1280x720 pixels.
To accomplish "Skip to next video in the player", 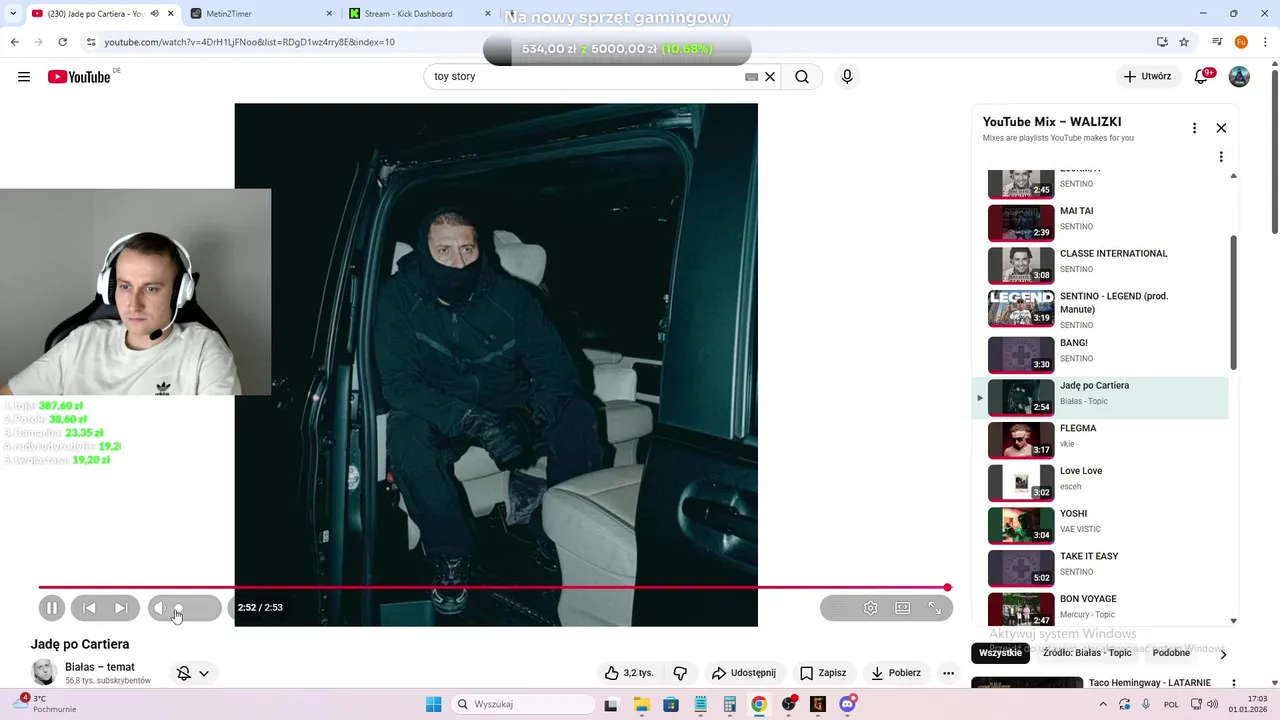I will (x=121, y=608).
